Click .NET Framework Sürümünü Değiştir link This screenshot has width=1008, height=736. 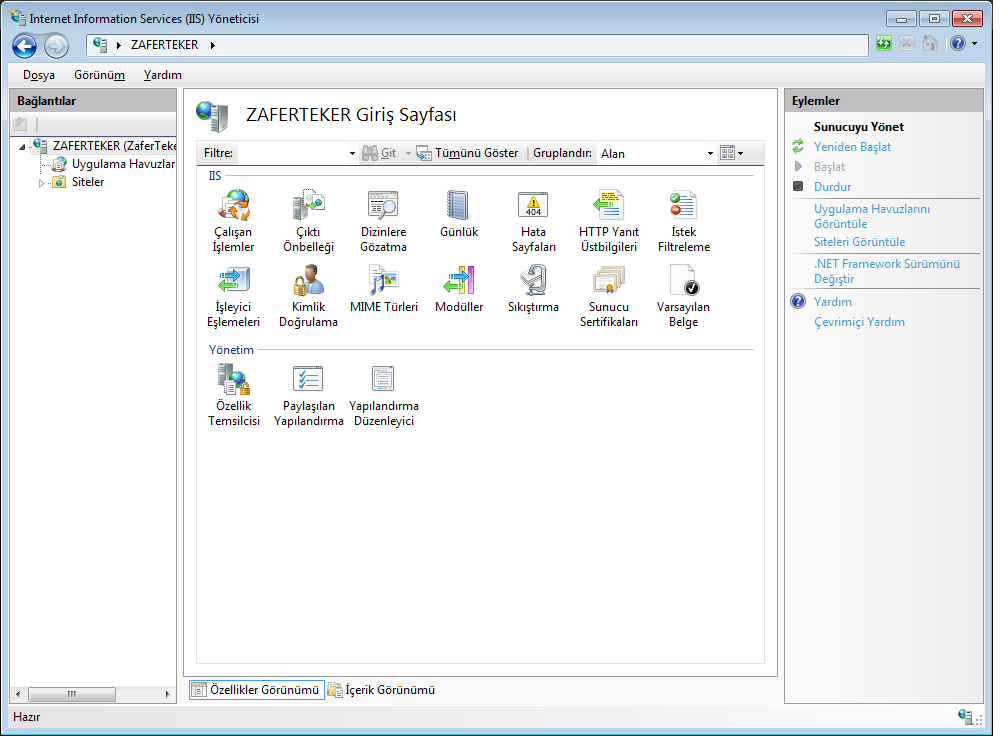[x=886, y=271]
